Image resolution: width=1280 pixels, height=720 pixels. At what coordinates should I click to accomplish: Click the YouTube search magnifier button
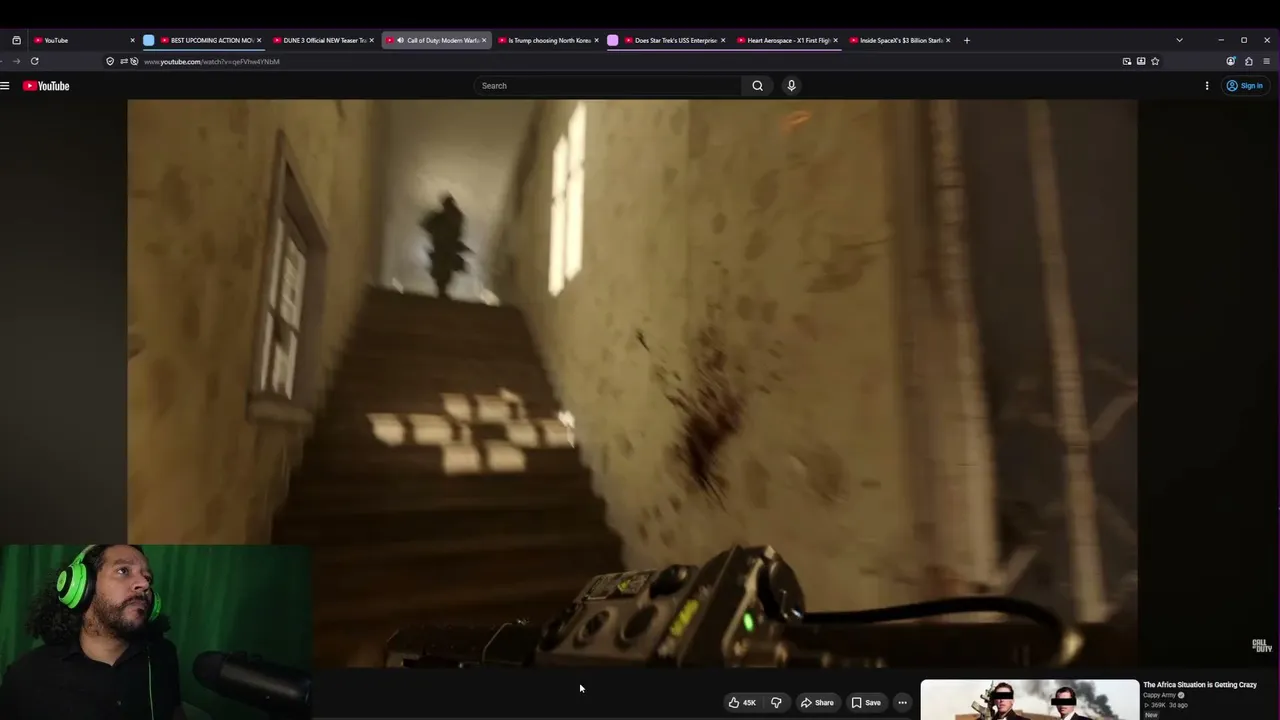[x=757, y=86]
